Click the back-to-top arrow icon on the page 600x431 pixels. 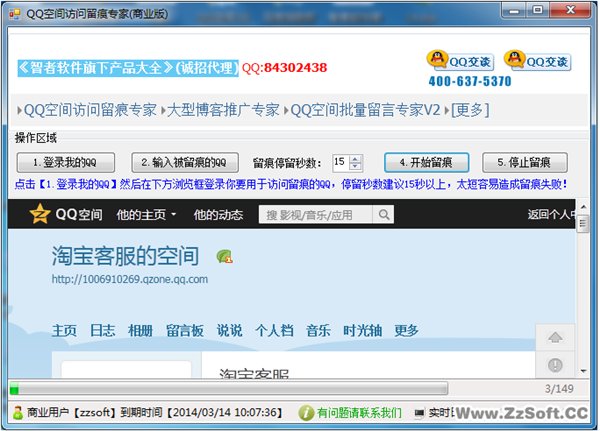coord(555,338)
